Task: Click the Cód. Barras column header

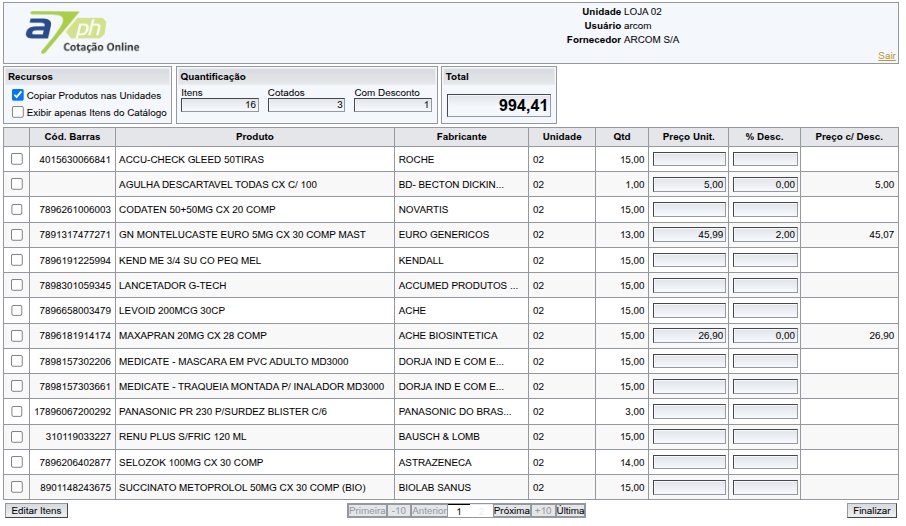Action: (x=72, y=136)
